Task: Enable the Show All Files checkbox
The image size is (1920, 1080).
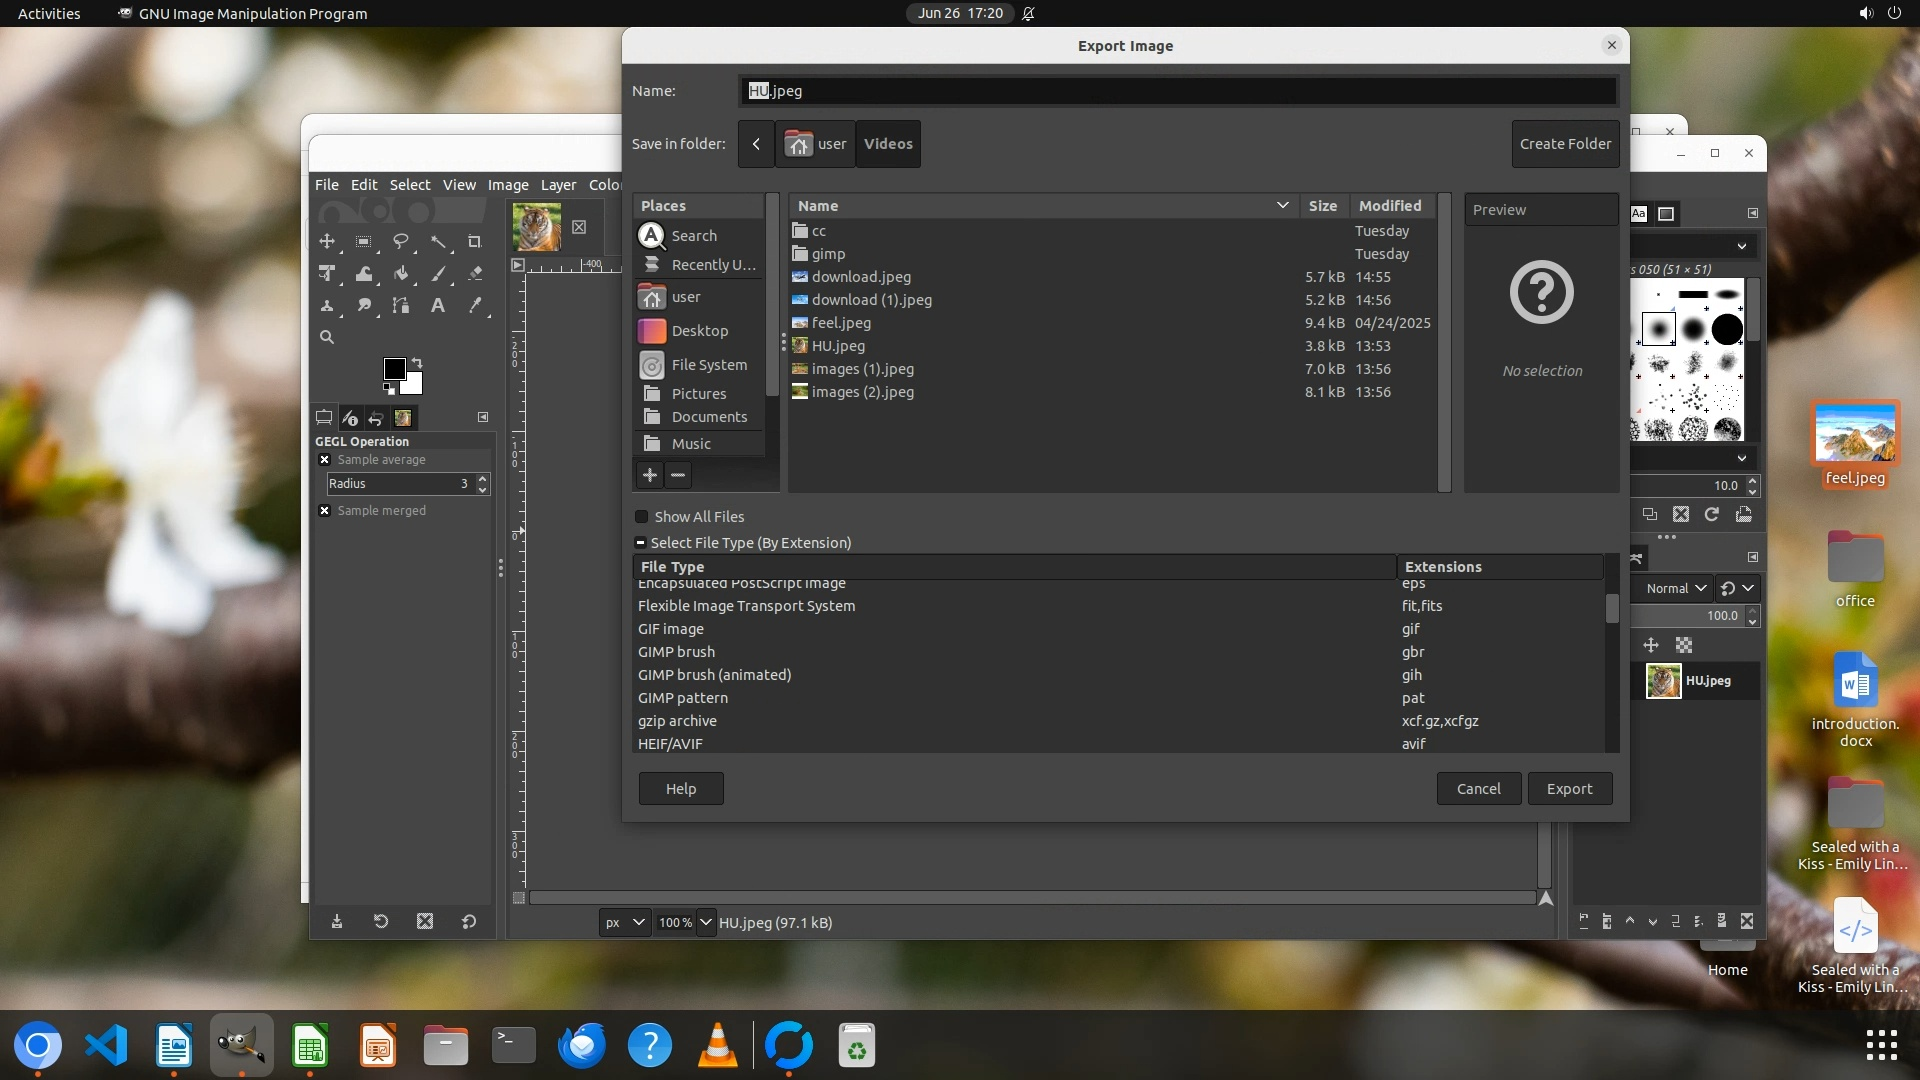Action: click(x=642, y=517)
